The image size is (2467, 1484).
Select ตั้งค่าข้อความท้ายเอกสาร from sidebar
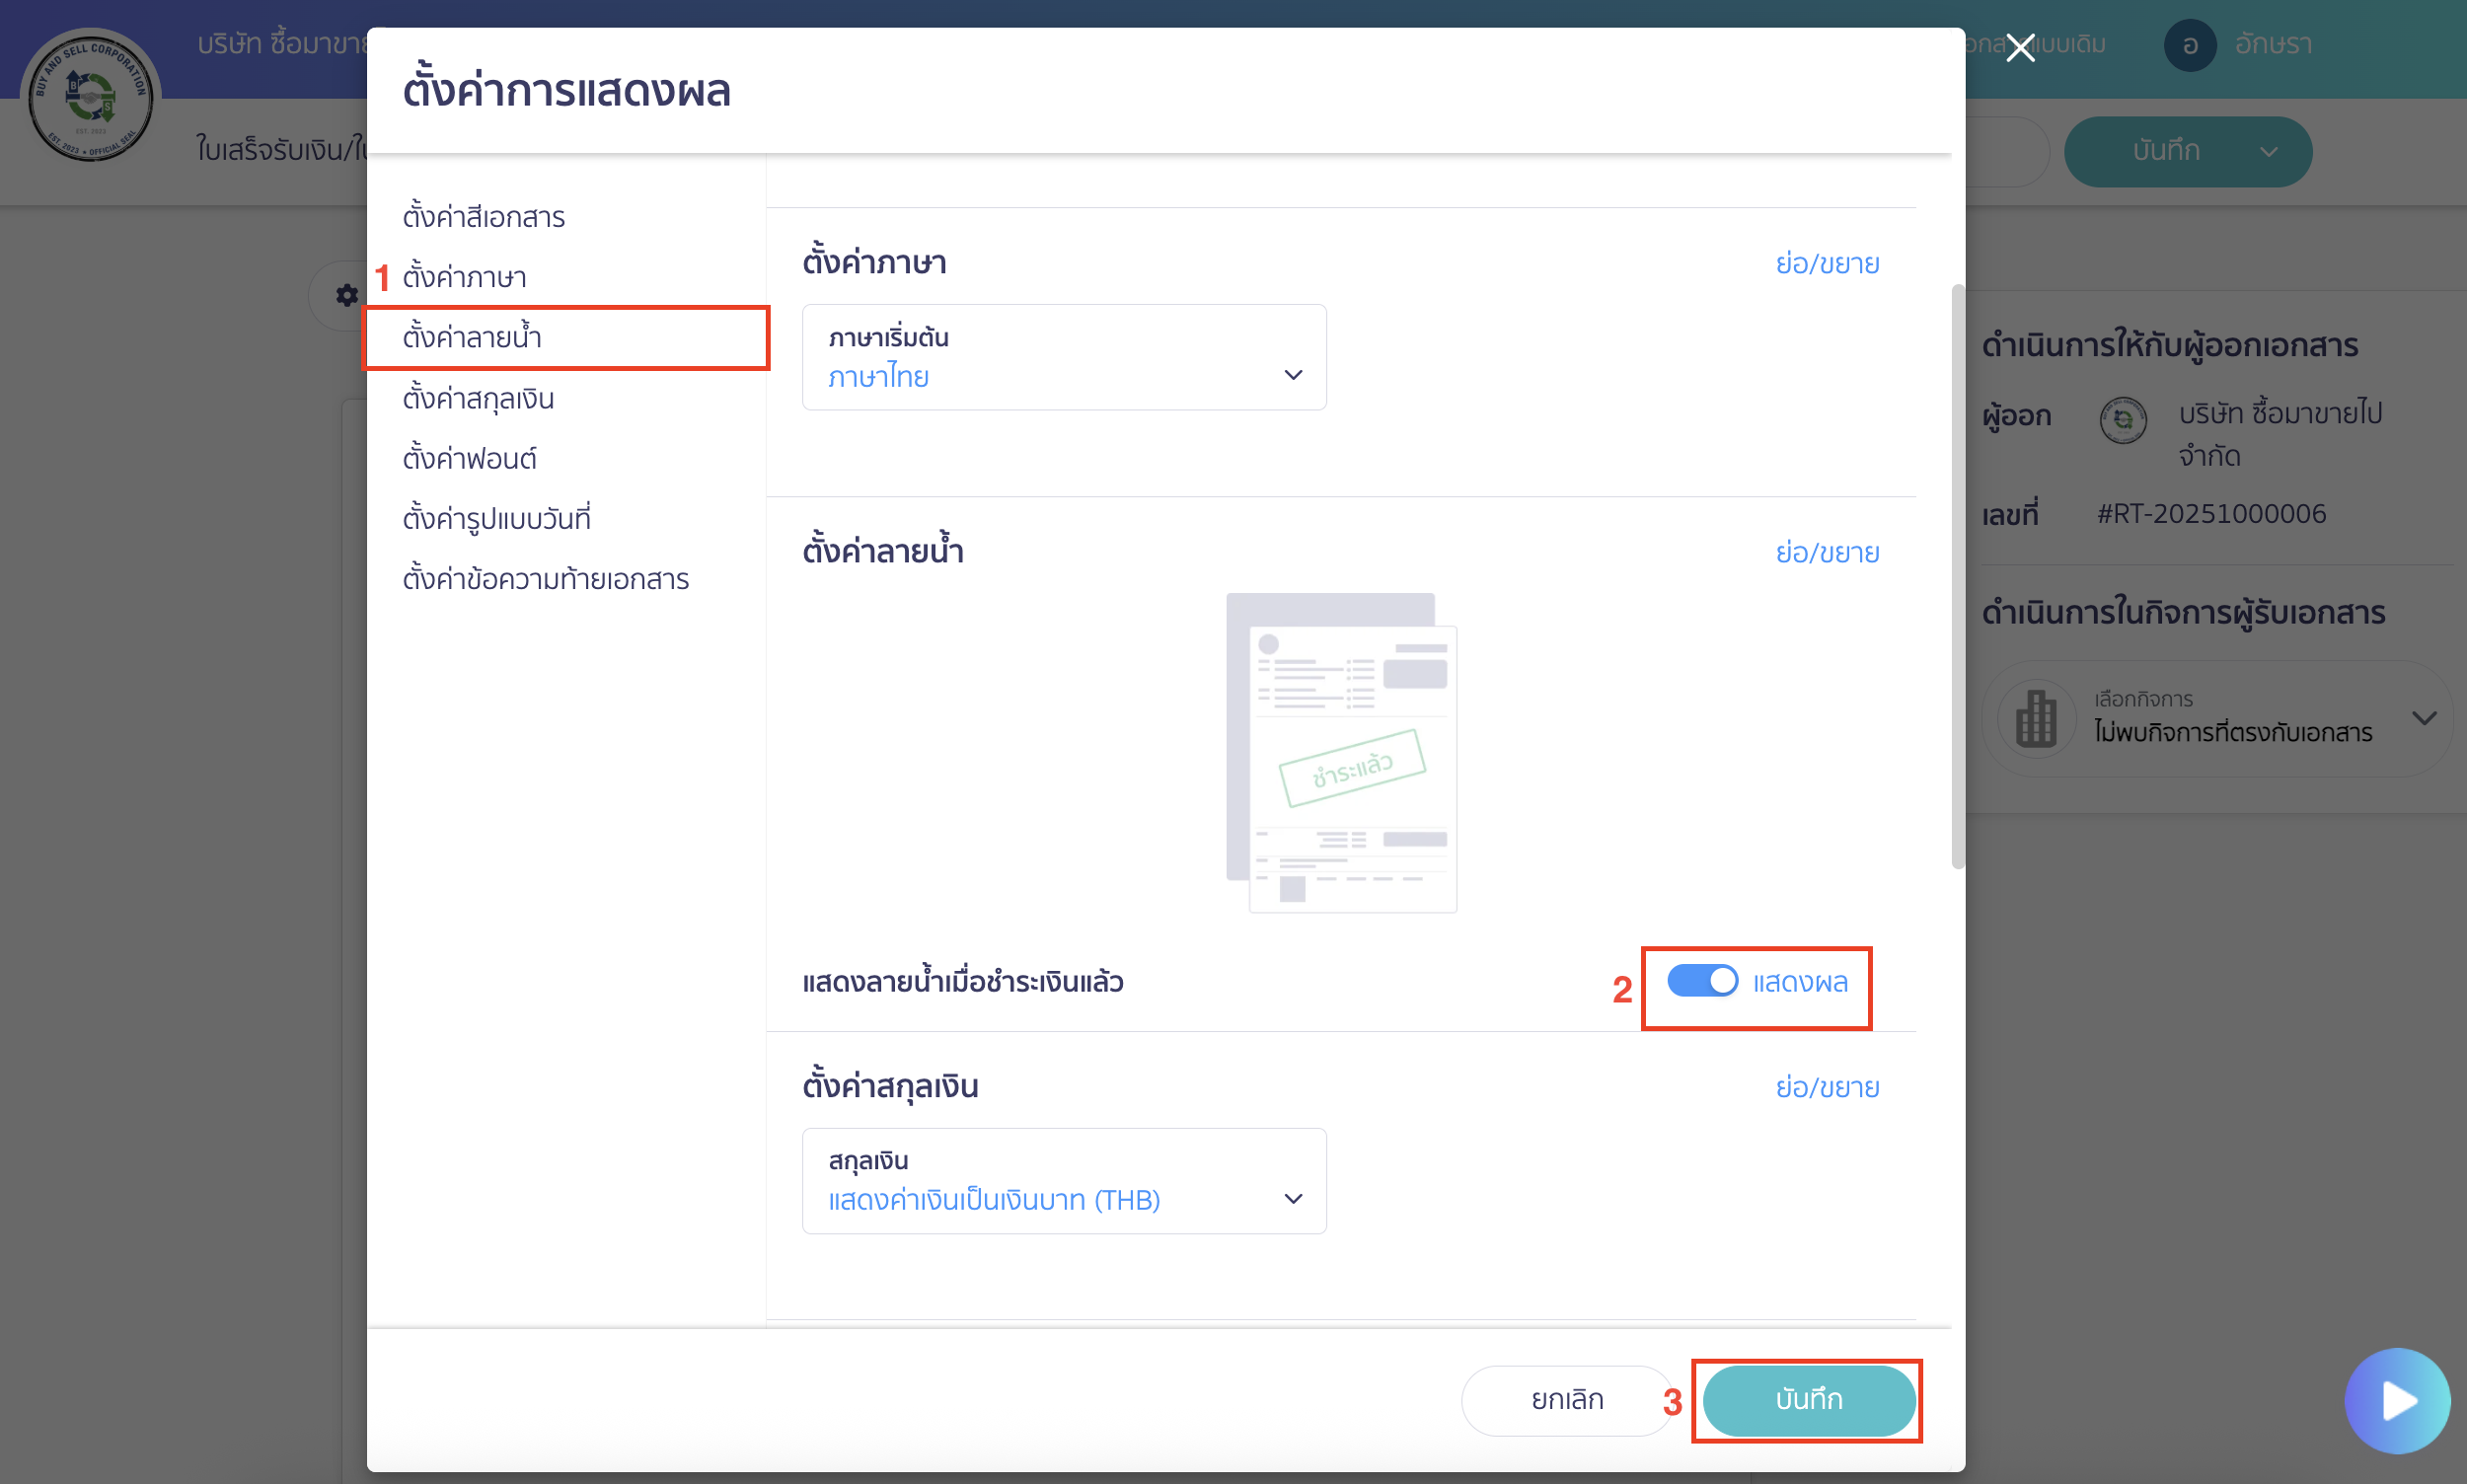pos(546,578)
